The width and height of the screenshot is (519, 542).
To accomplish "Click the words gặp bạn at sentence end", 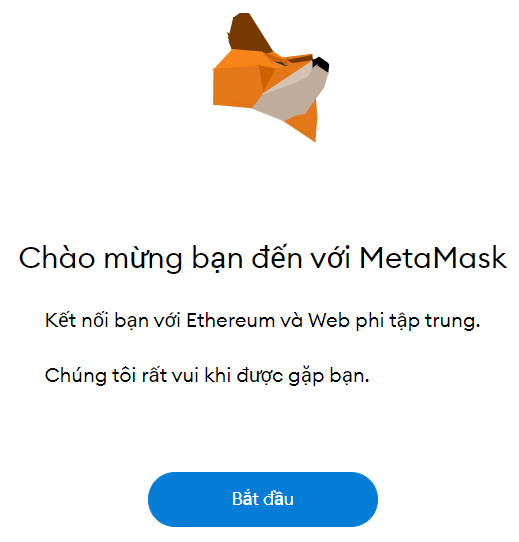I will [328, 377].
